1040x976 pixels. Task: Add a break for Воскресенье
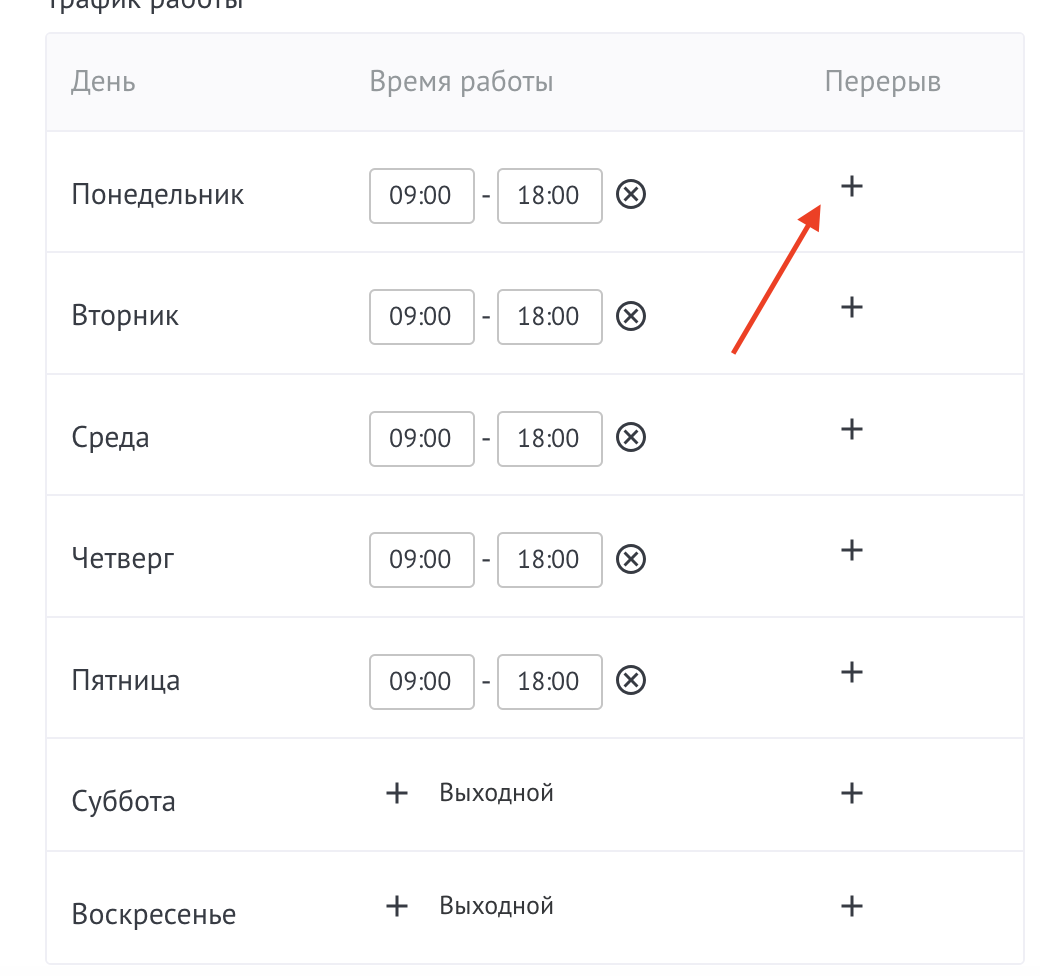(x=851, y=906)
